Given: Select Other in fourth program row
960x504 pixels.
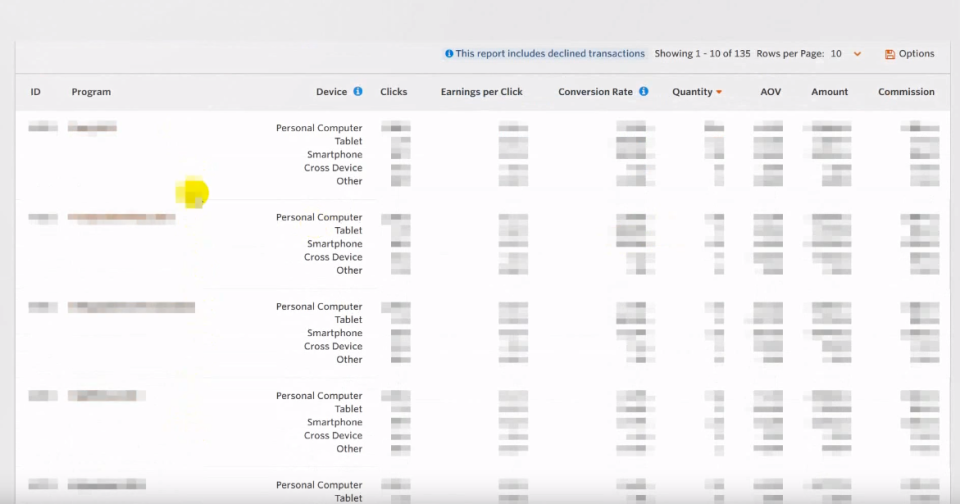Looking at the screenshot, I should 349,449.
